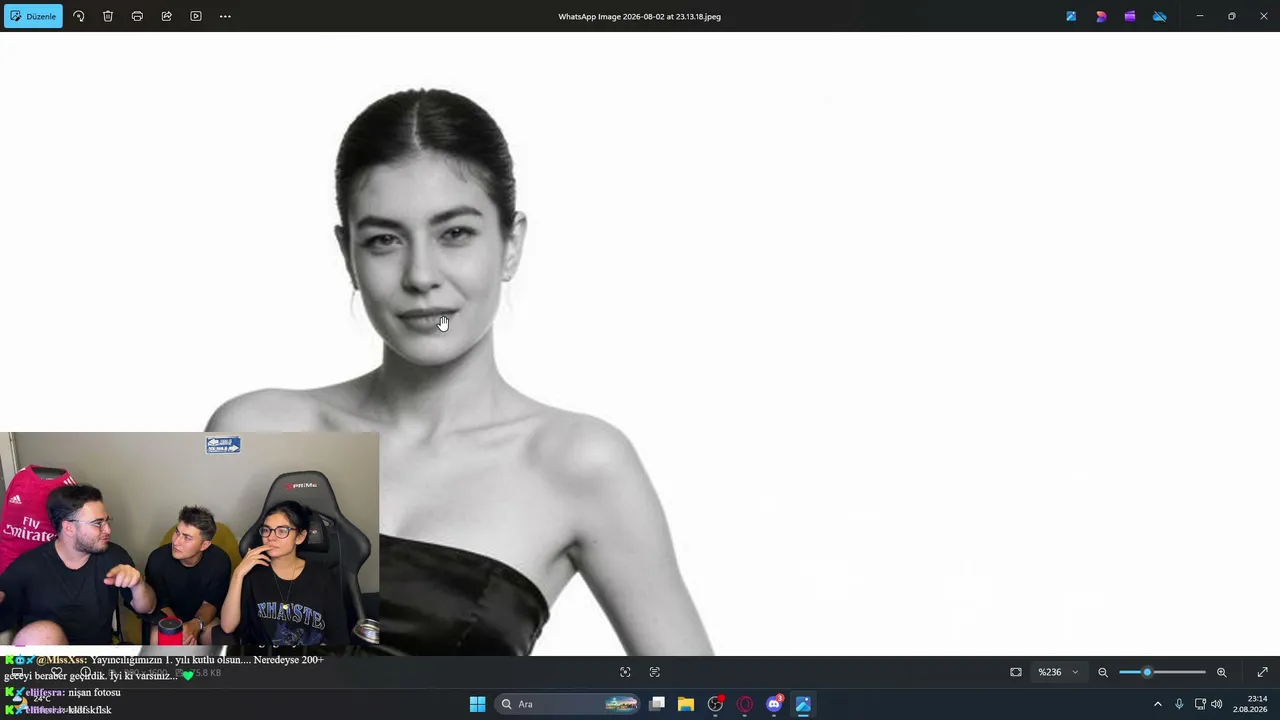Screen dimensions: 1280x720
Task: Restore down the Photos window
Action: 1232,16
